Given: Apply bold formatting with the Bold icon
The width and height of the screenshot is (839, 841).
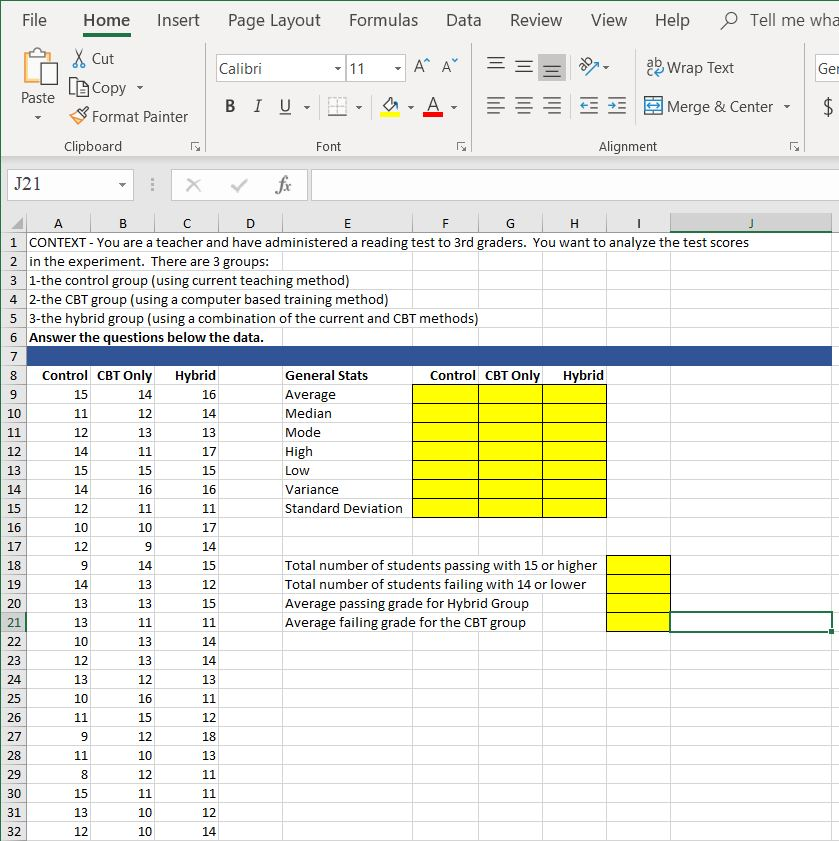Looking at the screenshot, I should coord(229,106).
